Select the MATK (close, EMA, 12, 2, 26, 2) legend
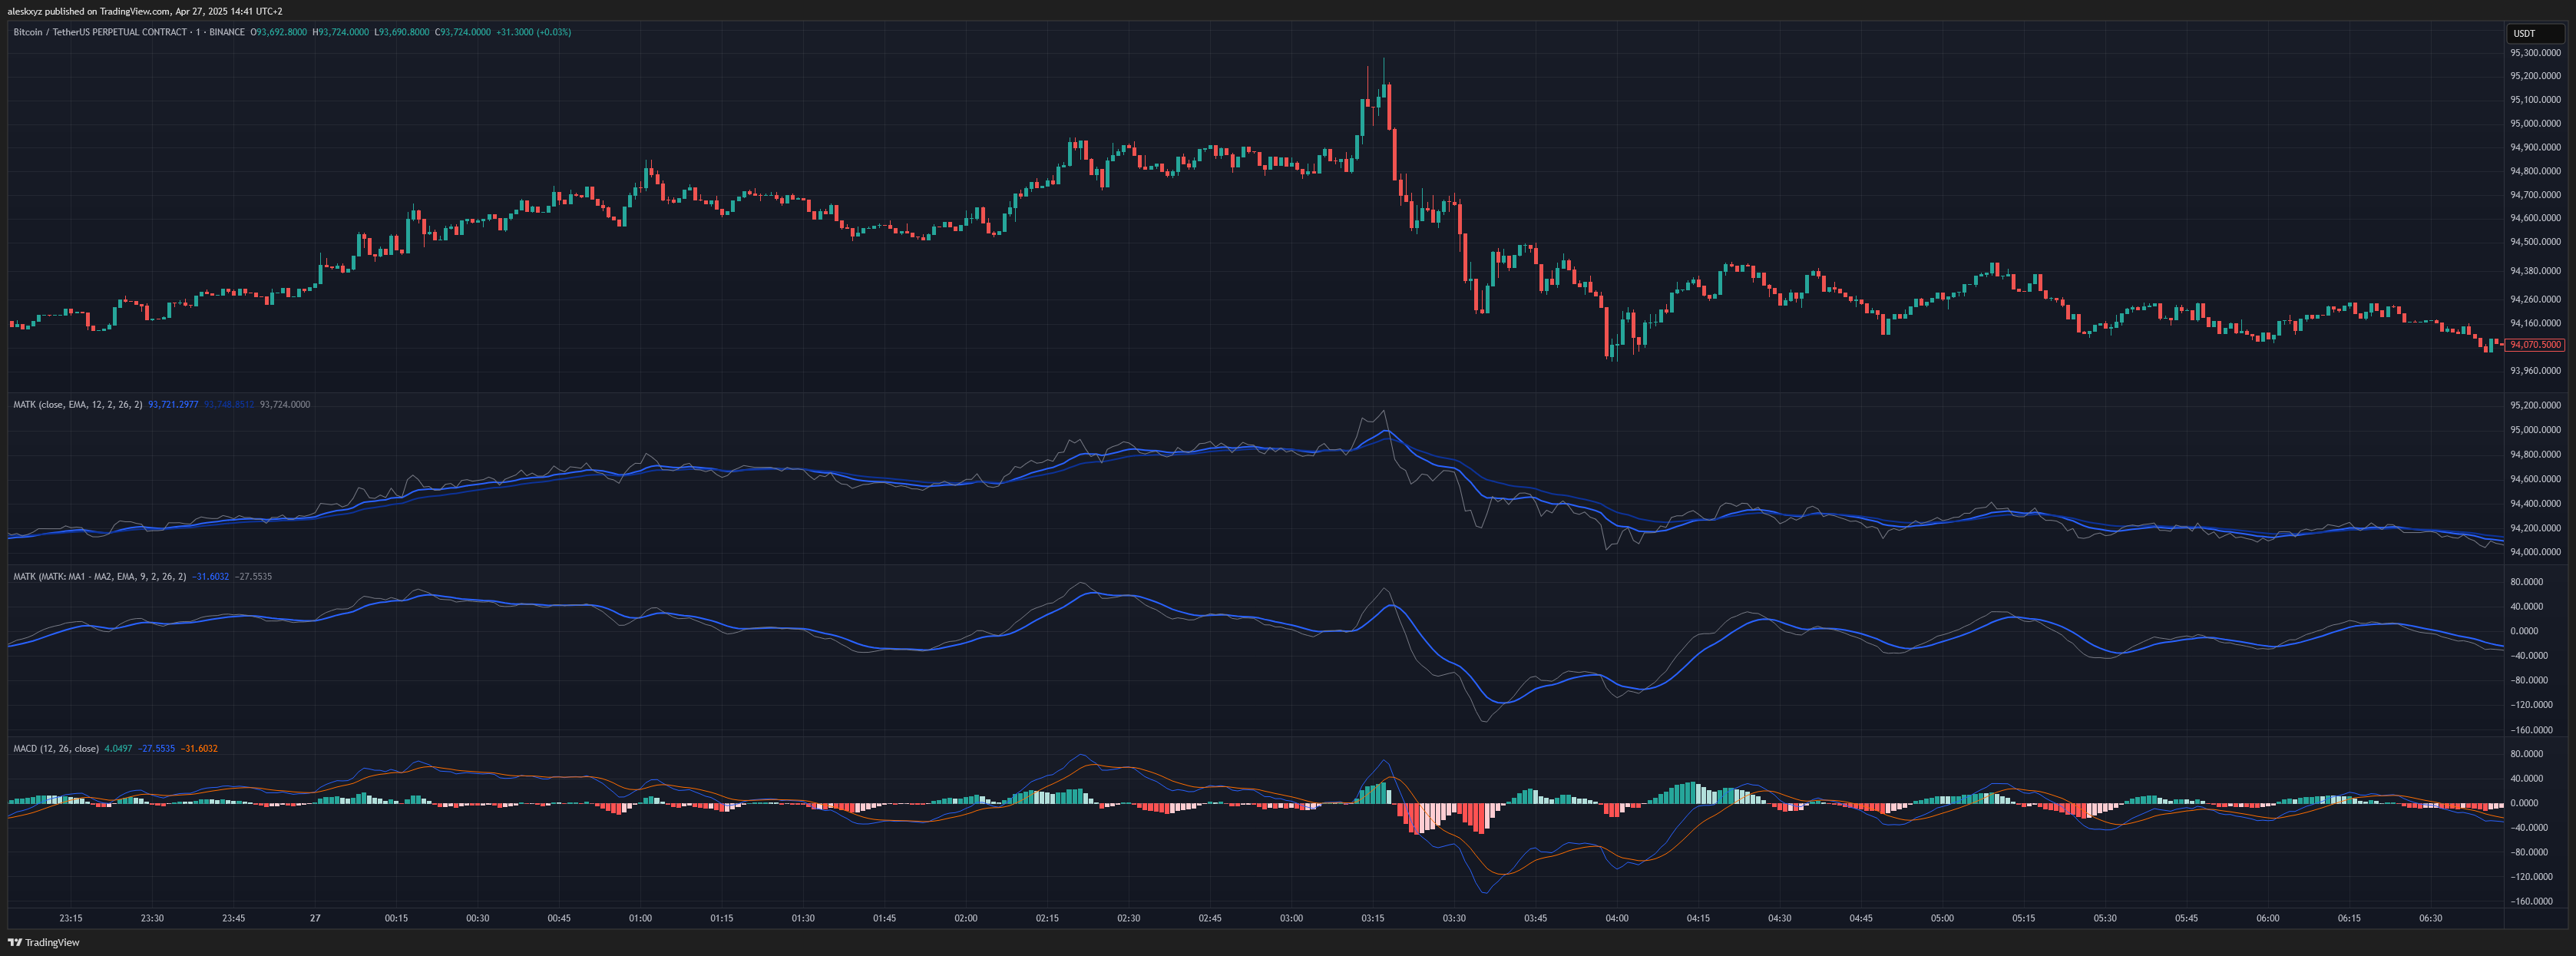 pos(78,404)
